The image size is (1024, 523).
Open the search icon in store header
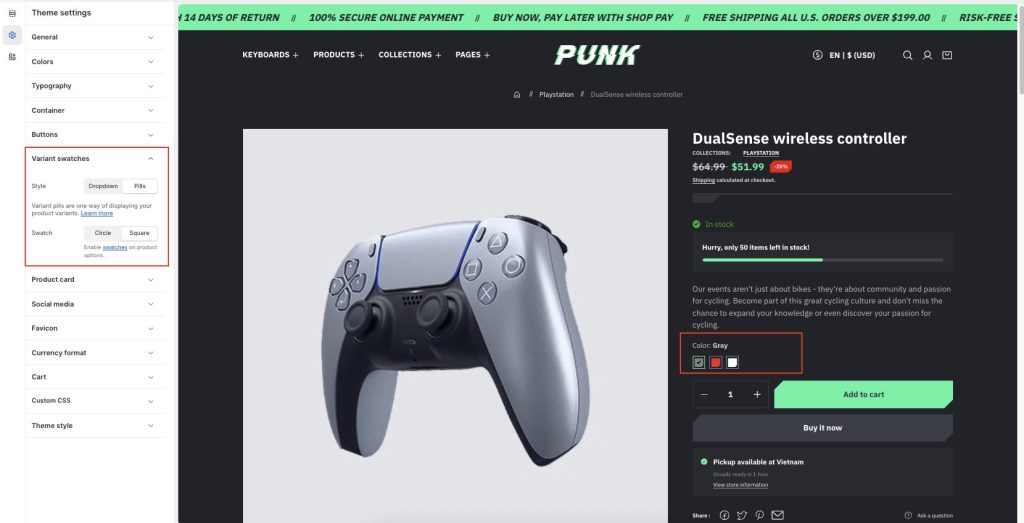(x=907, y=55)
